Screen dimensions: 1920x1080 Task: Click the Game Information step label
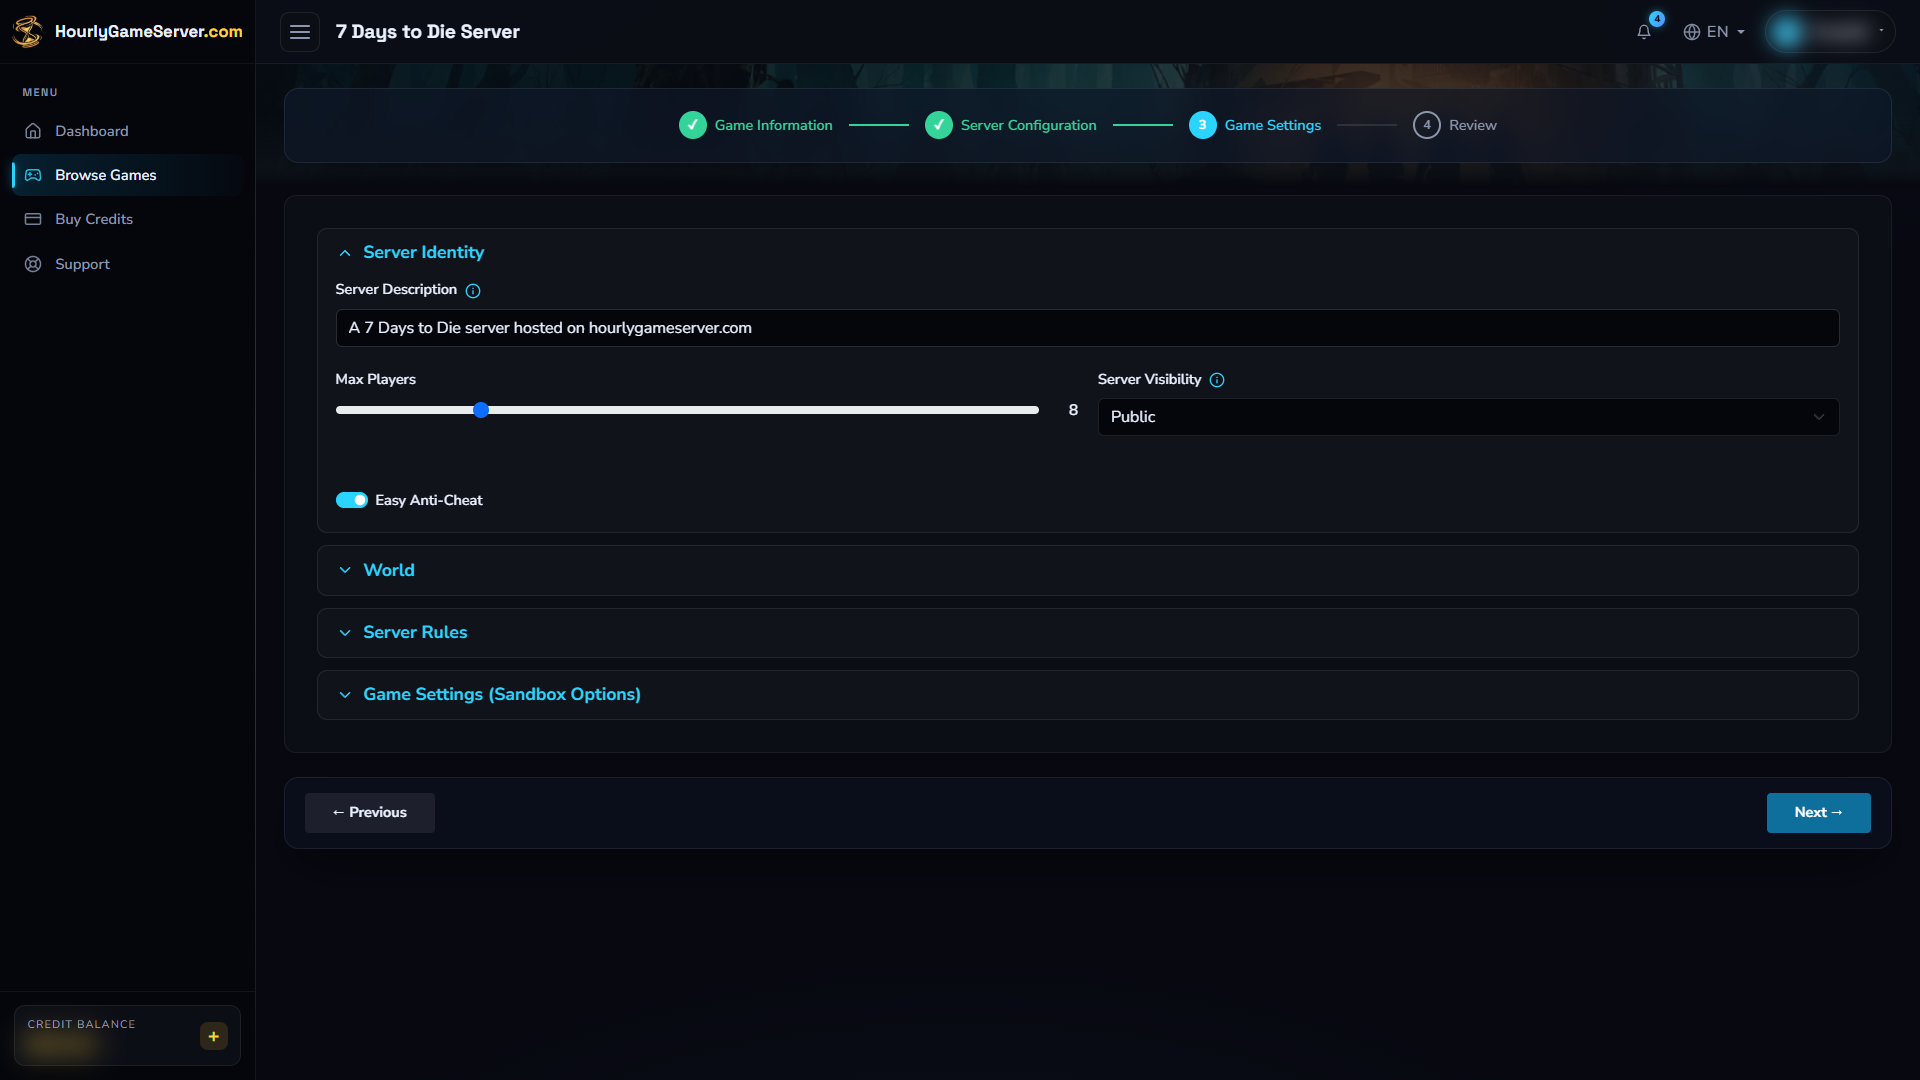(774, 125)
